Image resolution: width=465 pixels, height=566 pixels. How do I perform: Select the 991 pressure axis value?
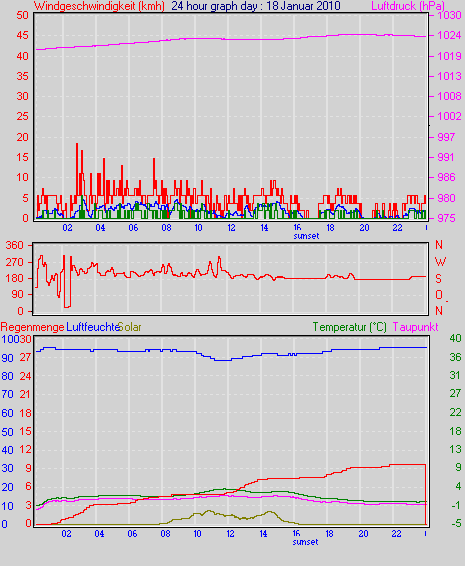click(446, 157)
